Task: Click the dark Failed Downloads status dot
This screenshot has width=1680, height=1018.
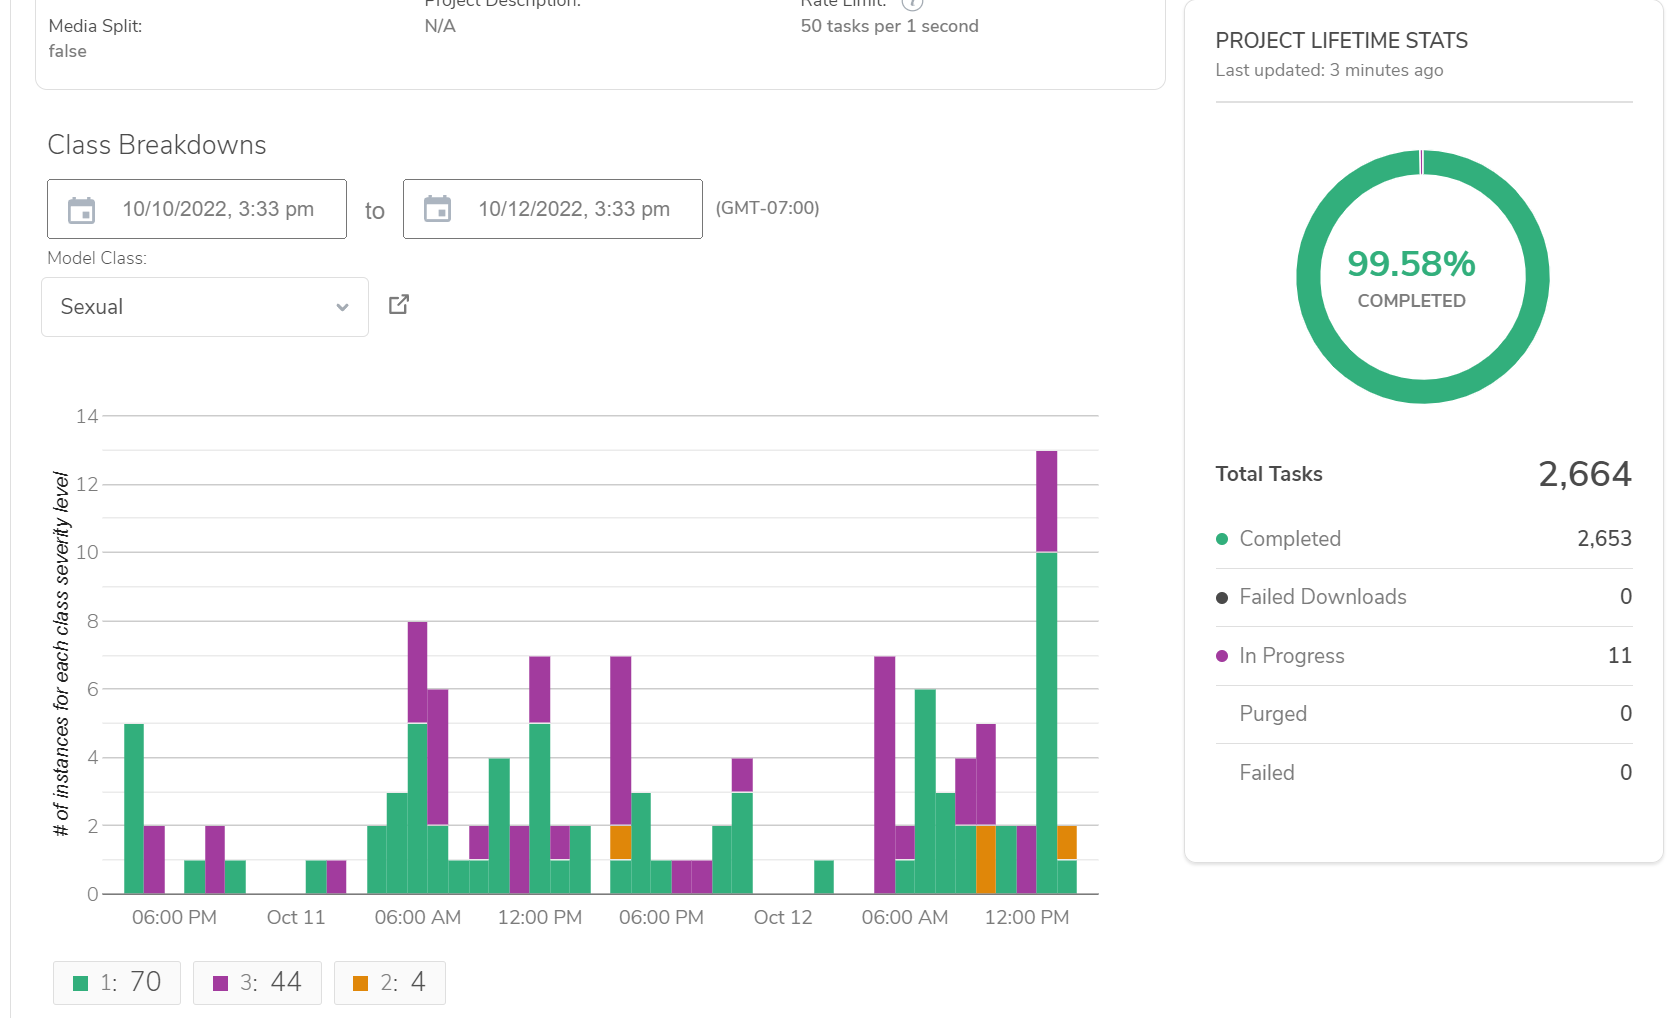Action: point(1221,598)
